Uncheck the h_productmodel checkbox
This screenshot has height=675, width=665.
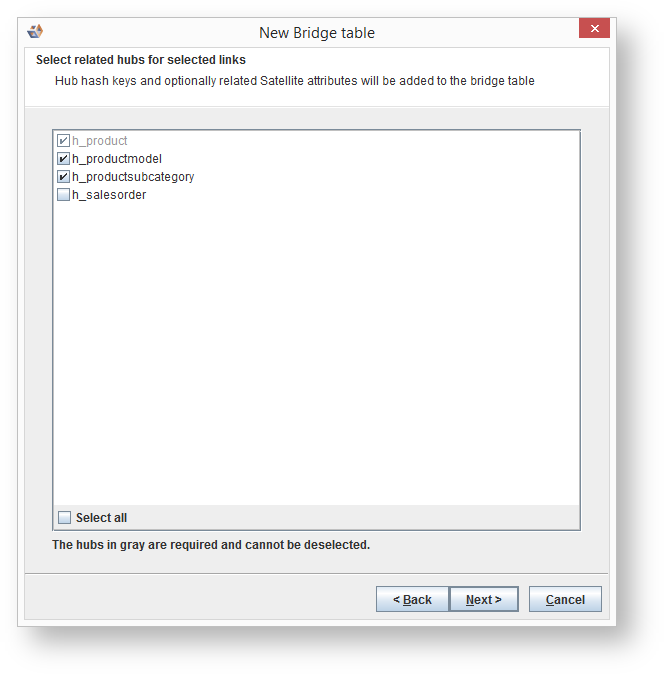pyautogui.click(x=64, y=159)
